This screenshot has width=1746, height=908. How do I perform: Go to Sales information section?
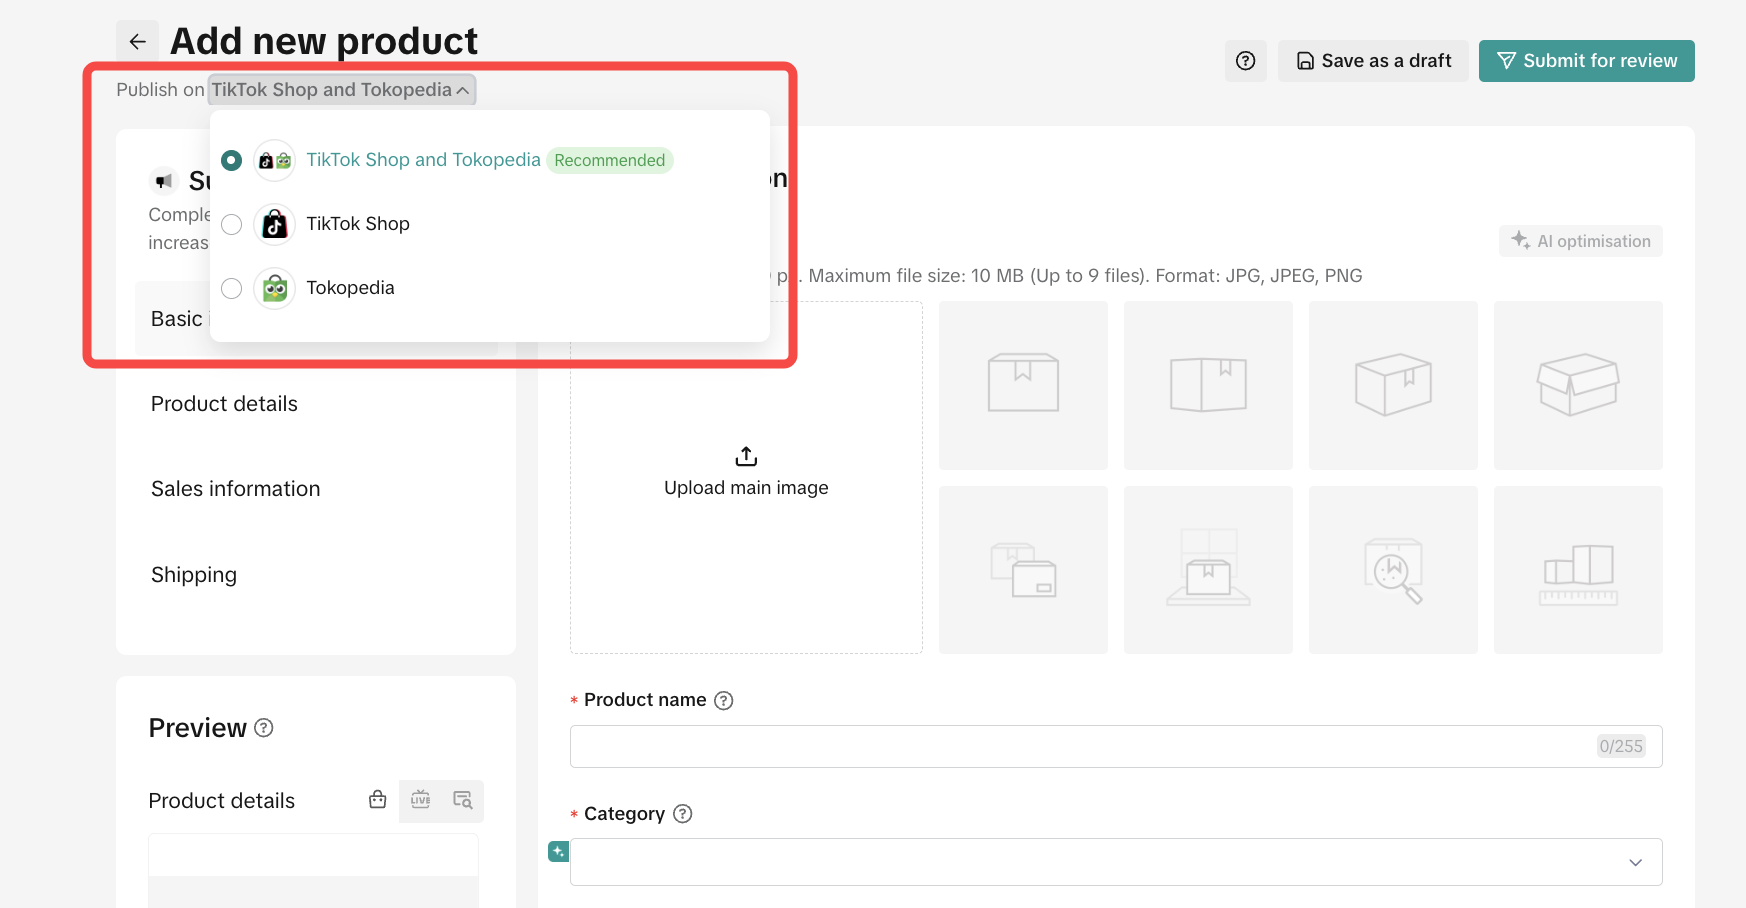[235, 489]
